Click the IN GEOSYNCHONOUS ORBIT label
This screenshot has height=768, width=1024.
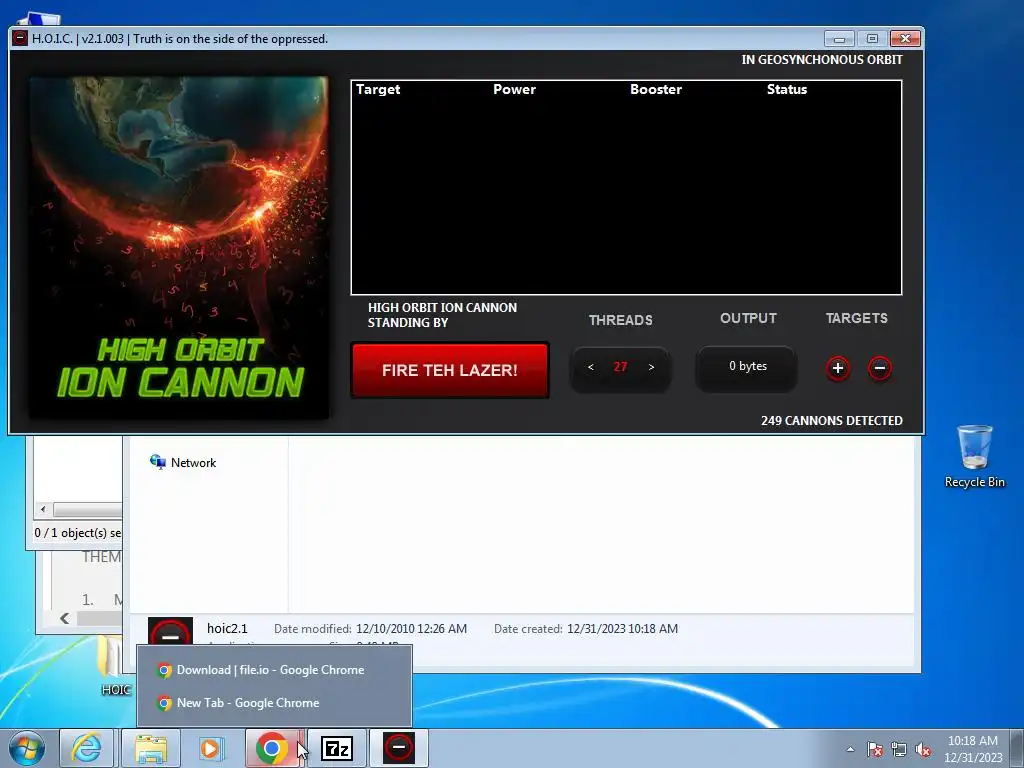click(x=822, y=59)
